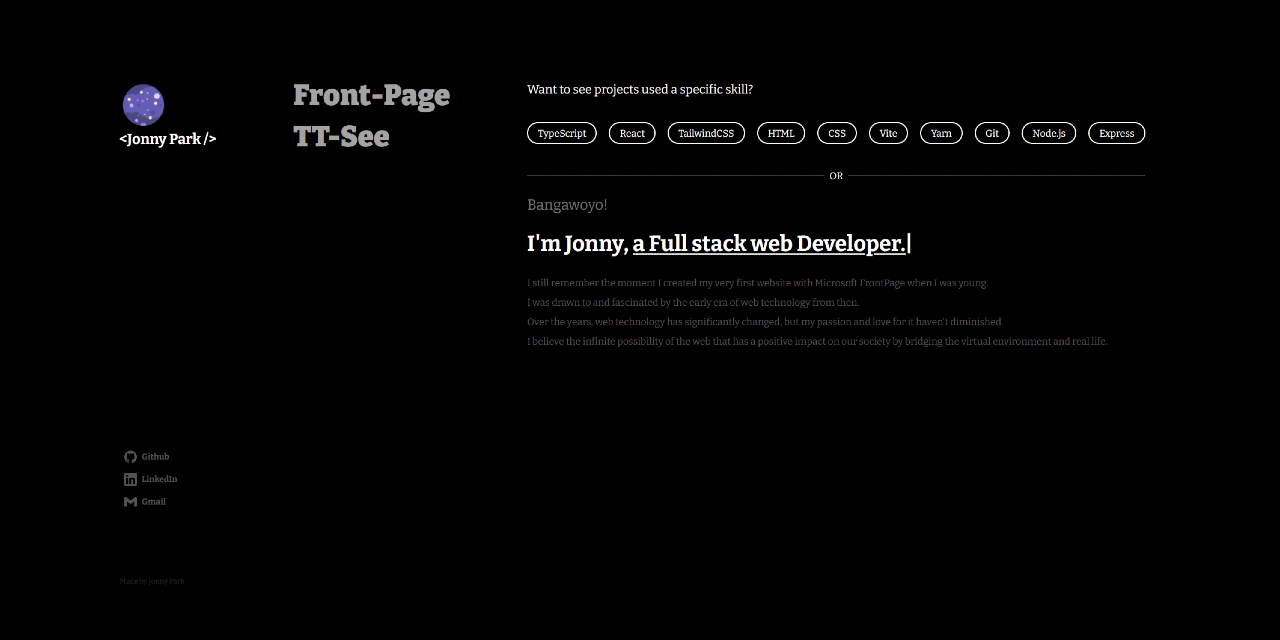Click the "Made by Jonny Park" footer text
Screen dimensions: 1280x640
tap(152, 580)
